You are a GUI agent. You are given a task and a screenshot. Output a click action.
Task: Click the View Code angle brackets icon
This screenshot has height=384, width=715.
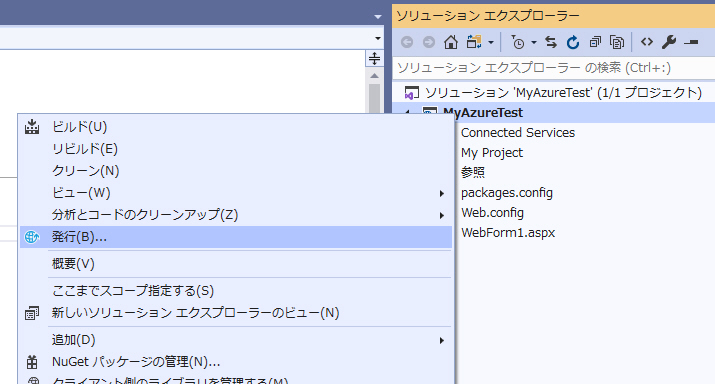[x=647, y=42]
